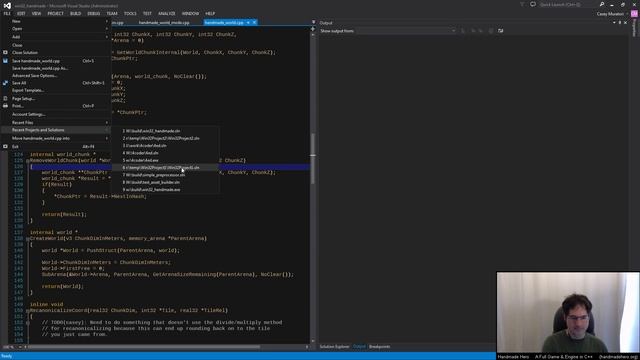The image size is (640, 360).
Task: Click the Save handmade_world.cpp disk icon
Action: tap(5, 61)
